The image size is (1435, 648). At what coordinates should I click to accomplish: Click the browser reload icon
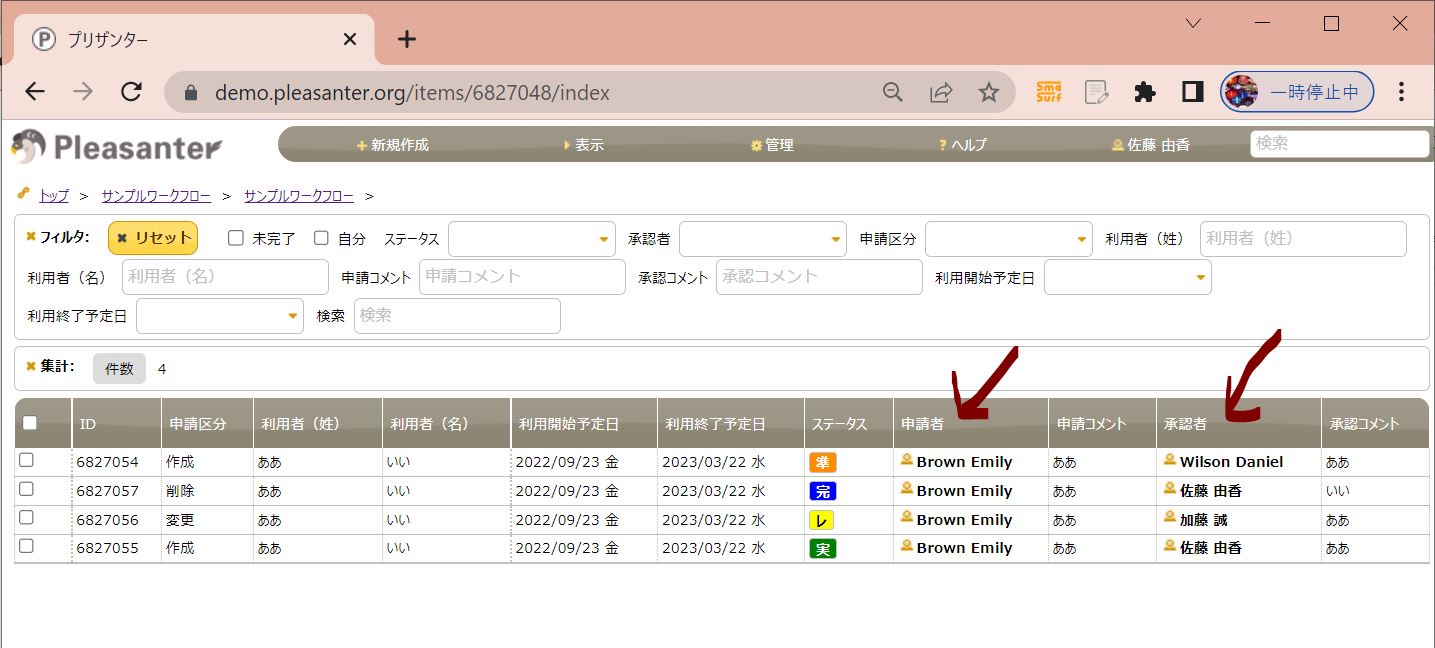[131, 92]
